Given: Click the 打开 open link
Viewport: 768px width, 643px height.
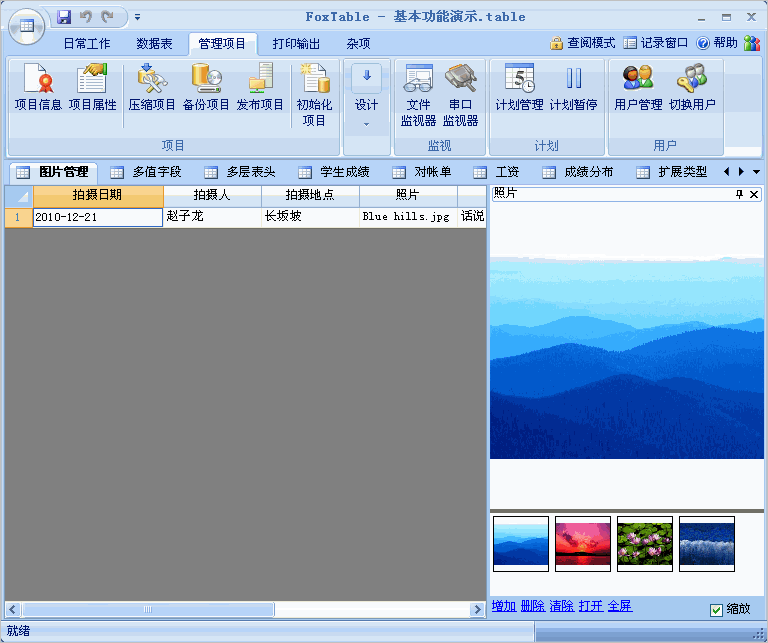Looking at the screenshot, I should (591, 606).
